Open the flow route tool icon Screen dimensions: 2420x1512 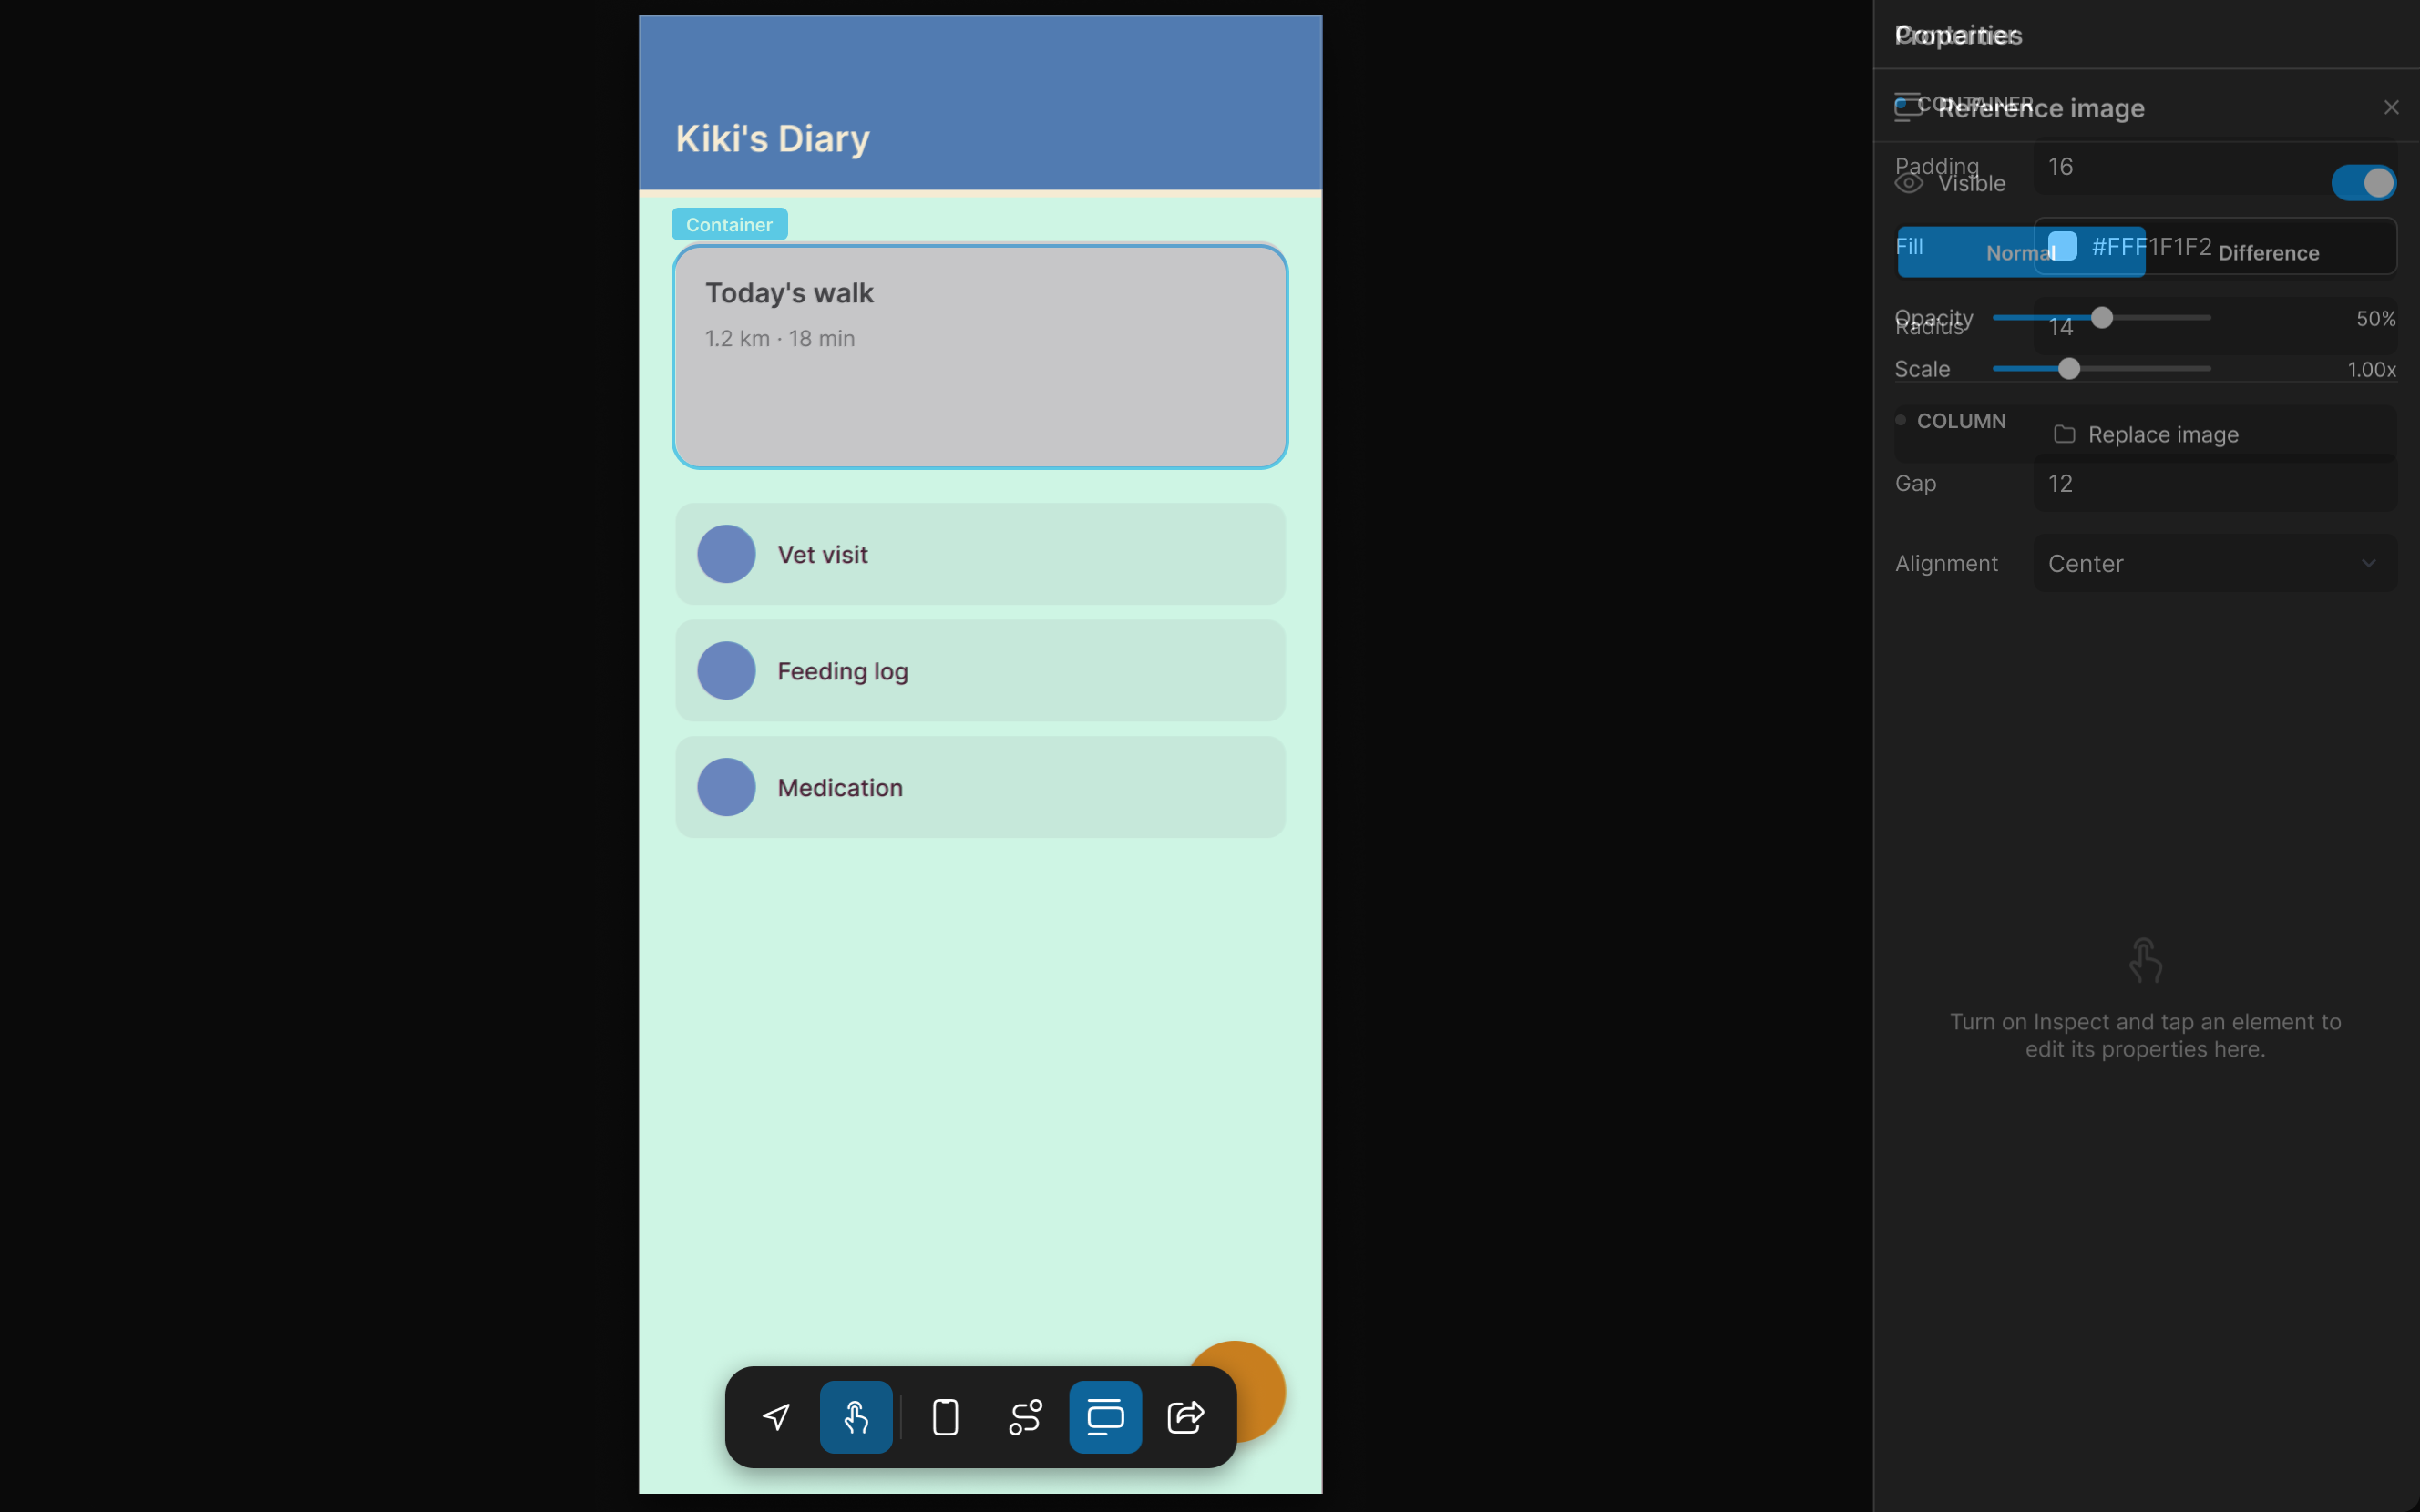coord(1025,1417)
